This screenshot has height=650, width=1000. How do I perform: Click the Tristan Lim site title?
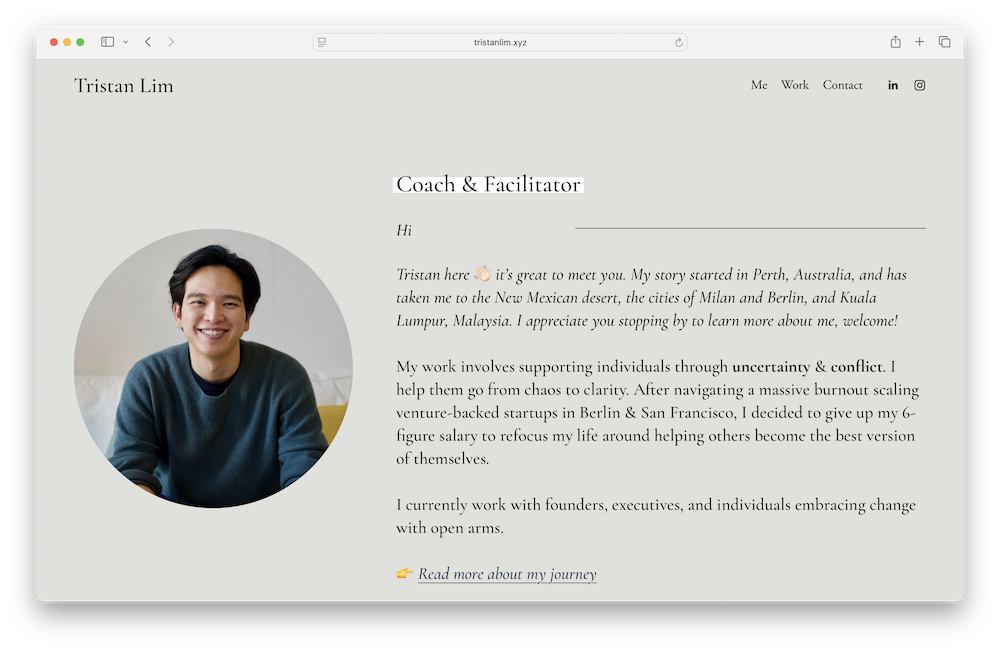point(124,86)
